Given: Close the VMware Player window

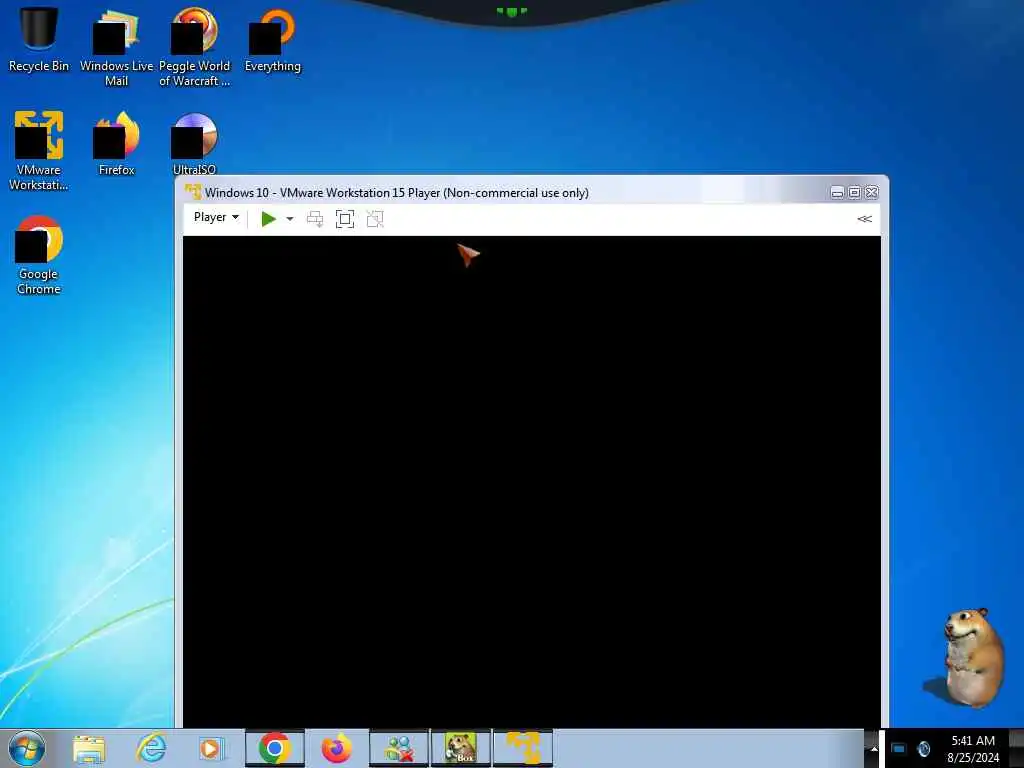Looking at the screenshot, I should (x=872, y=193).
